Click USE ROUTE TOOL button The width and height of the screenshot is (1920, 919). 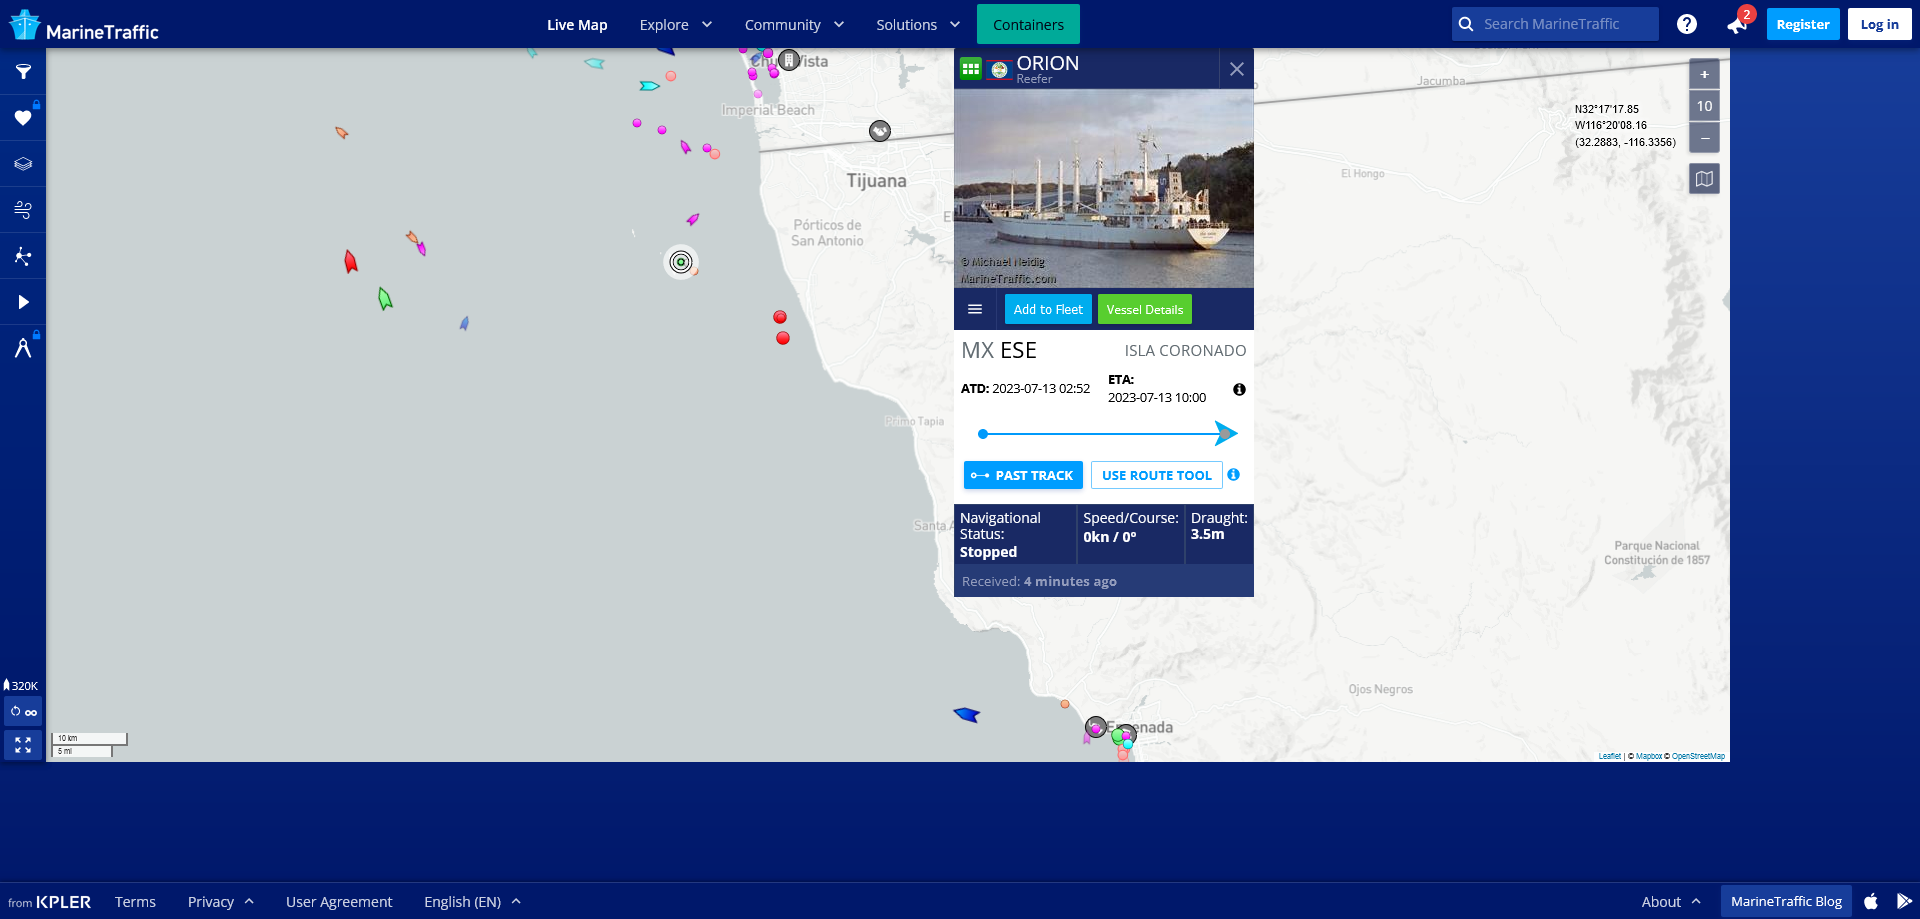[x=1156, y=475]
